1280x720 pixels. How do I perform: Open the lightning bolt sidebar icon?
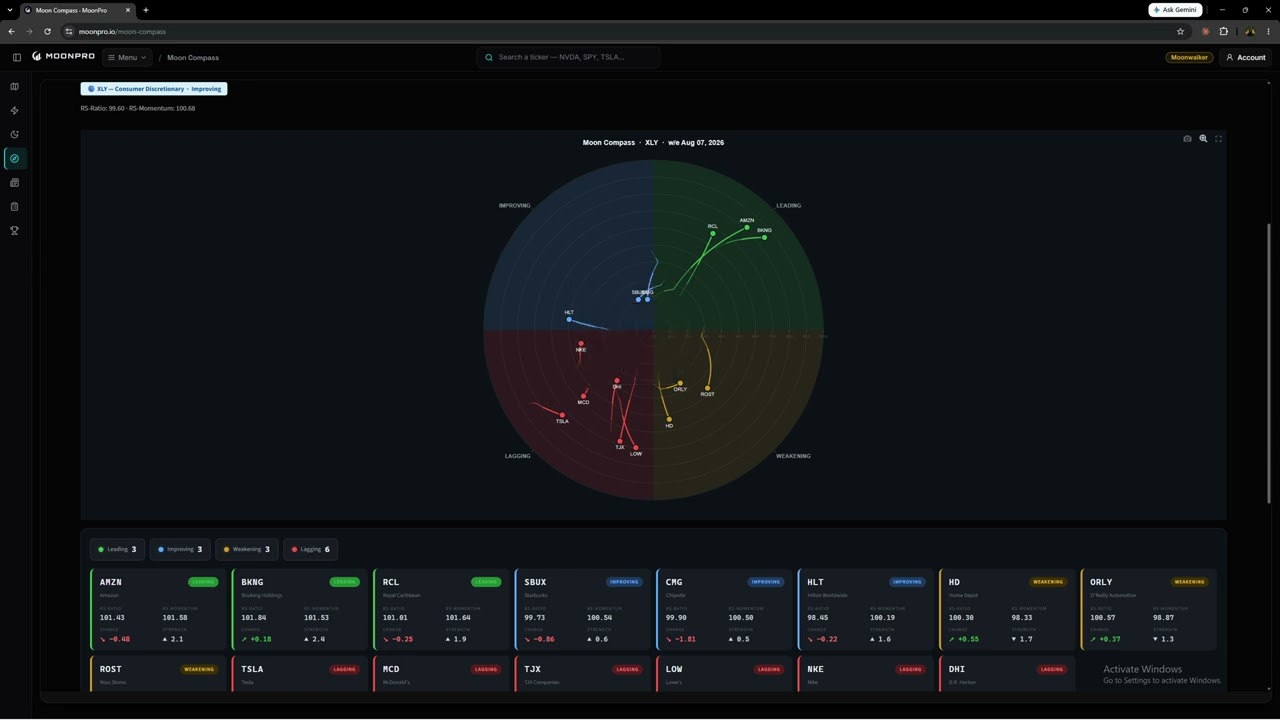(x=14, y=111)
